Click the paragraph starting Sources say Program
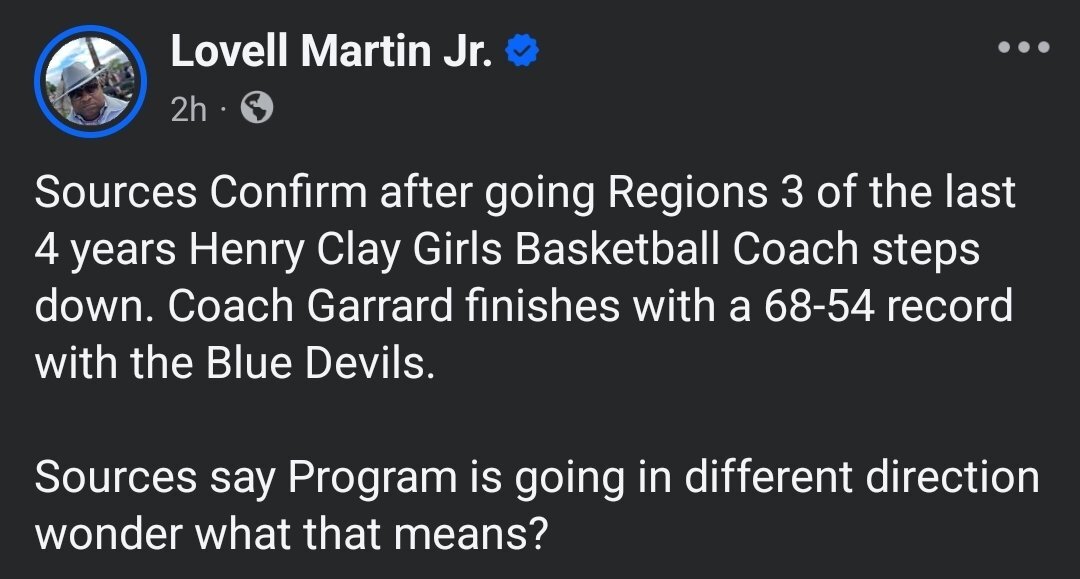The width and height of the screenshot is (1080, 579). pos(537,504)
